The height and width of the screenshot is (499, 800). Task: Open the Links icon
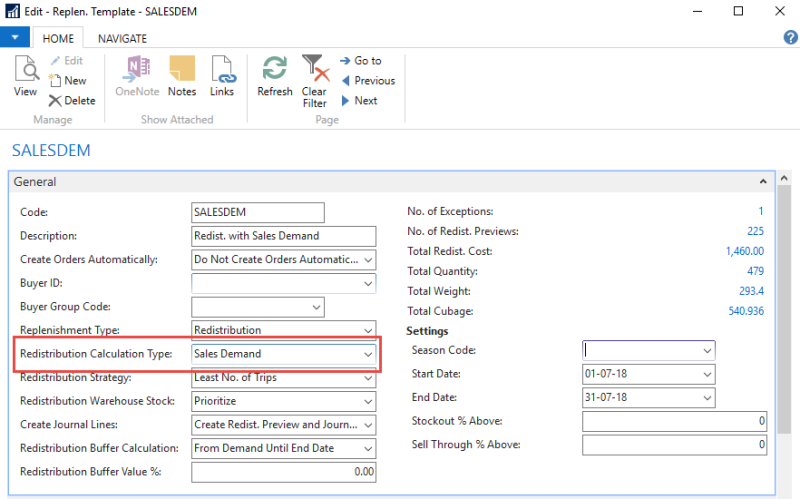coord(222,75)
